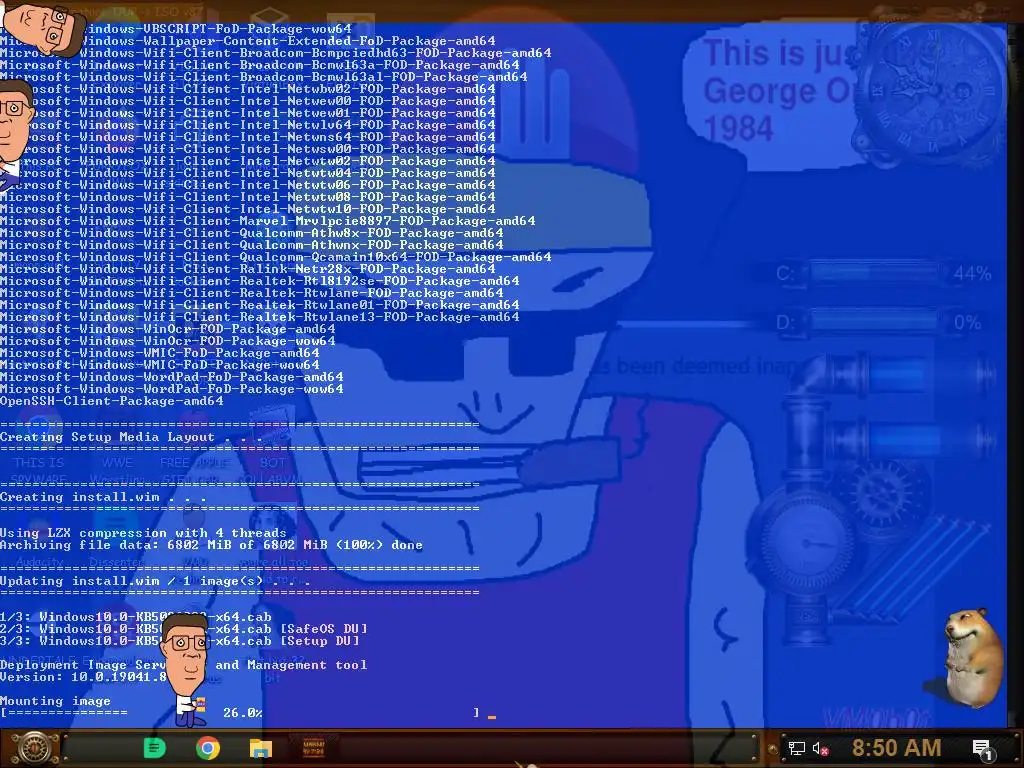
Task: Click the '[SafeOS DU]' cab line
Action: (x=184, y=628)
